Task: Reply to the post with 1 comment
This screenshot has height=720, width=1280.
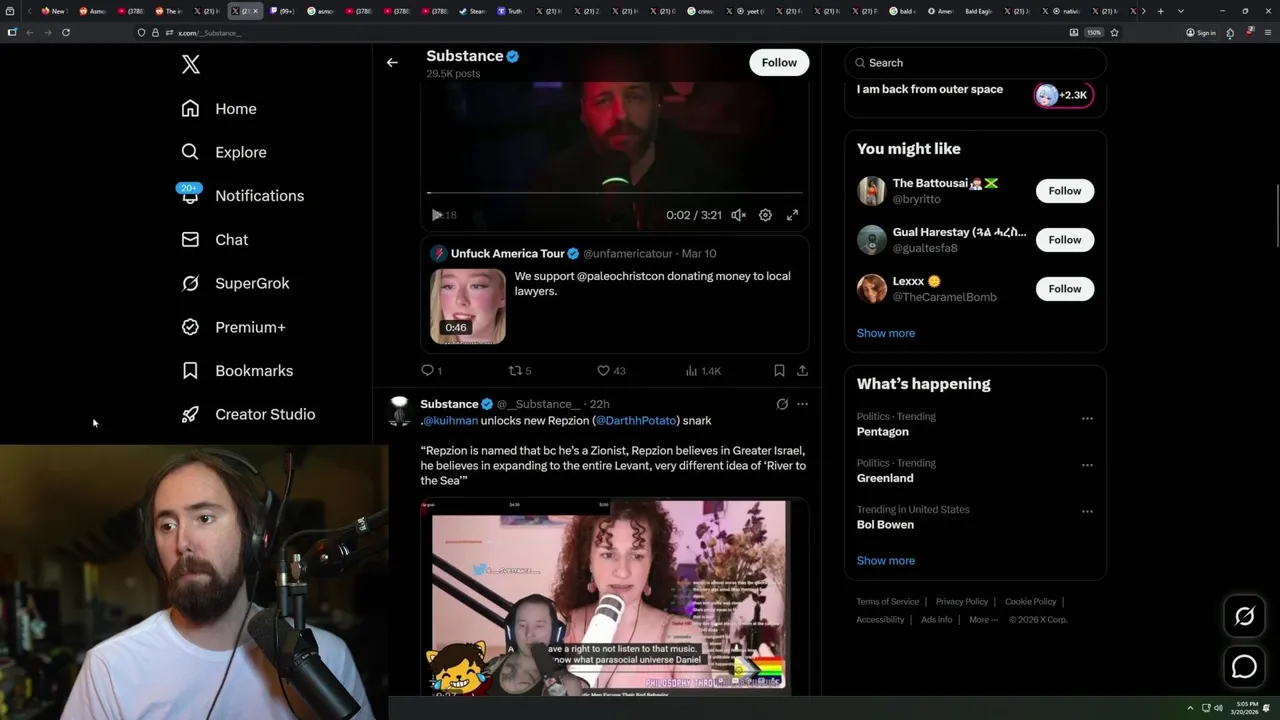Action: (431, 371)
